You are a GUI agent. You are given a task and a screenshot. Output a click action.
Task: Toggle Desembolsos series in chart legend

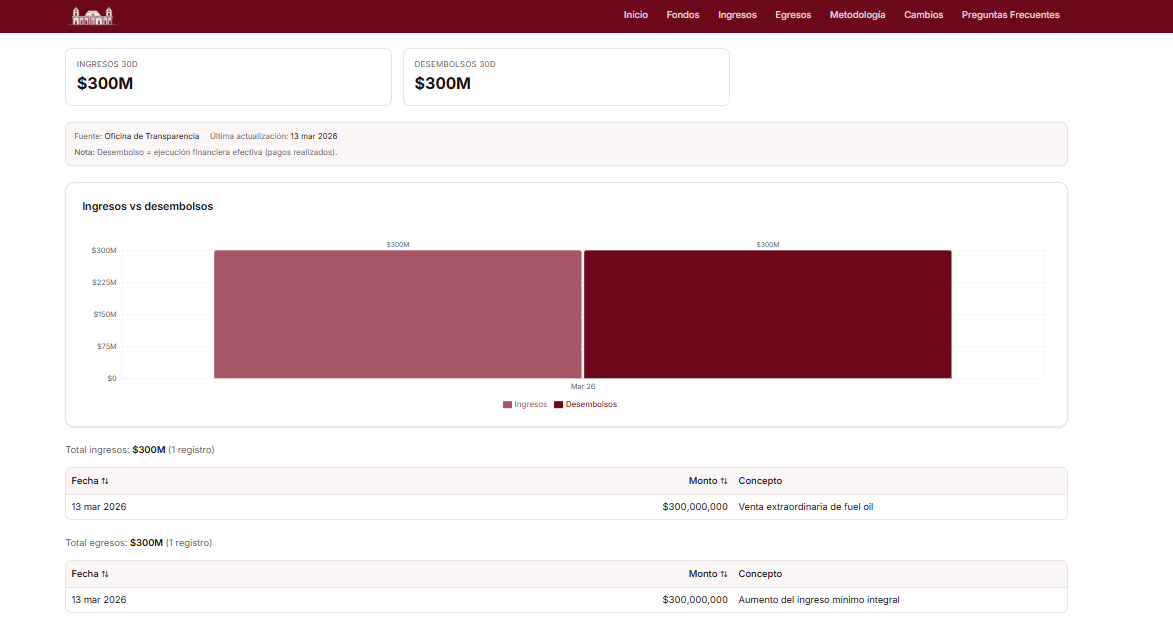585,404
